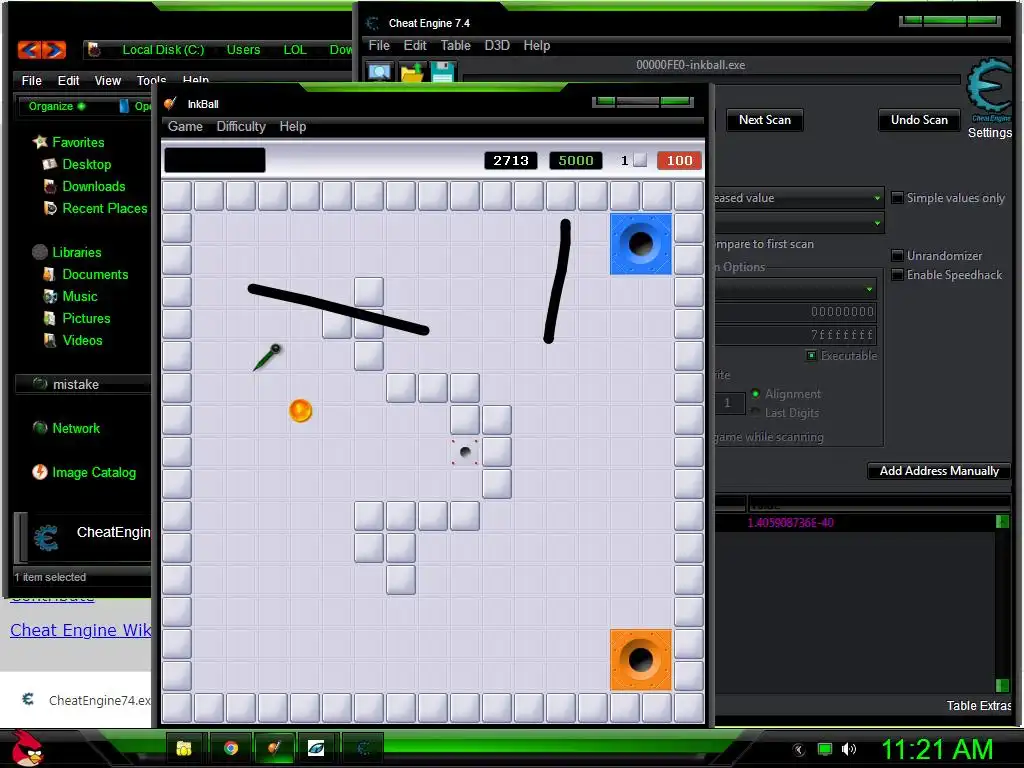
Task: Toggle Simple values only checkbox
Action: coord(897,198)
